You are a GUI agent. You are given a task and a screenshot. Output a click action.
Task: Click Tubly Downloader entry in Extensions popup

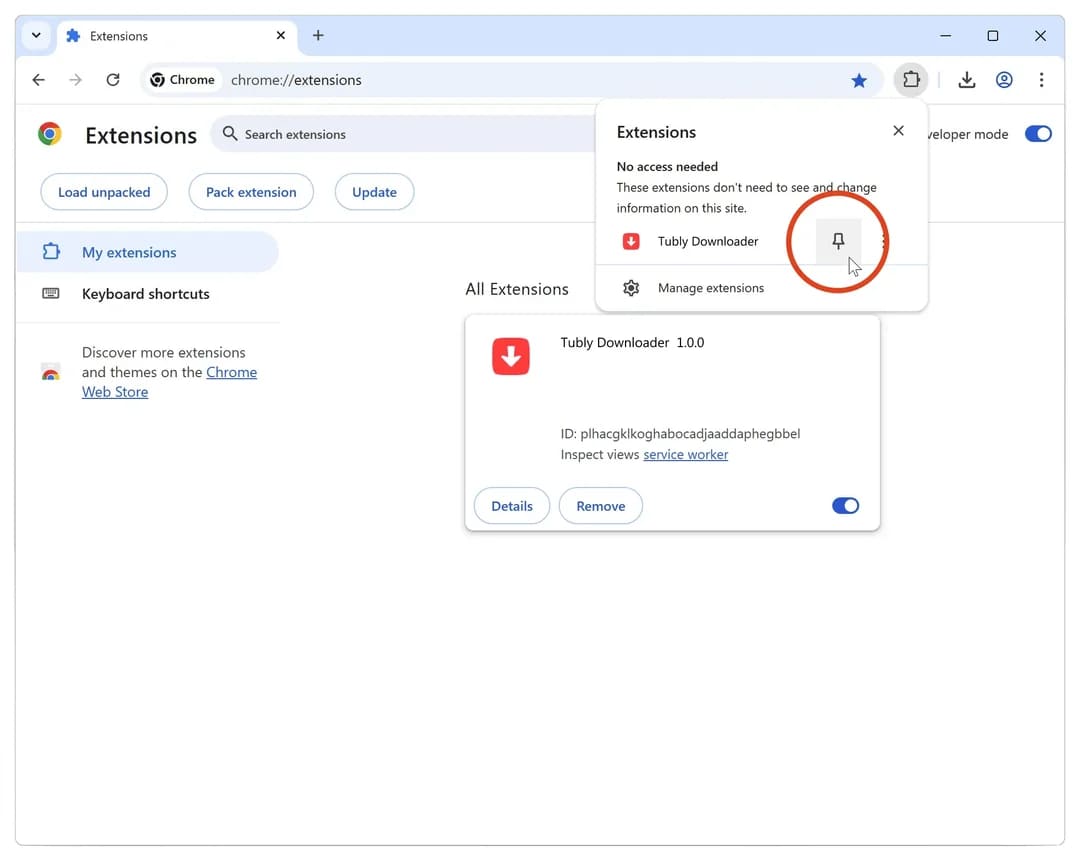pos(707,241)
